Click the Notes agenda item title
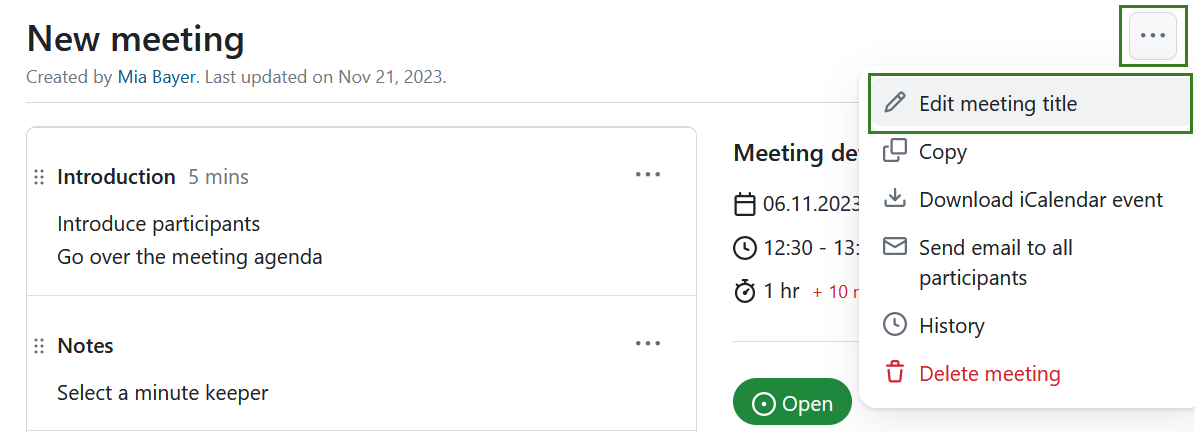The width and height of the screenshot is (1195, 432). tap(85, 346)
